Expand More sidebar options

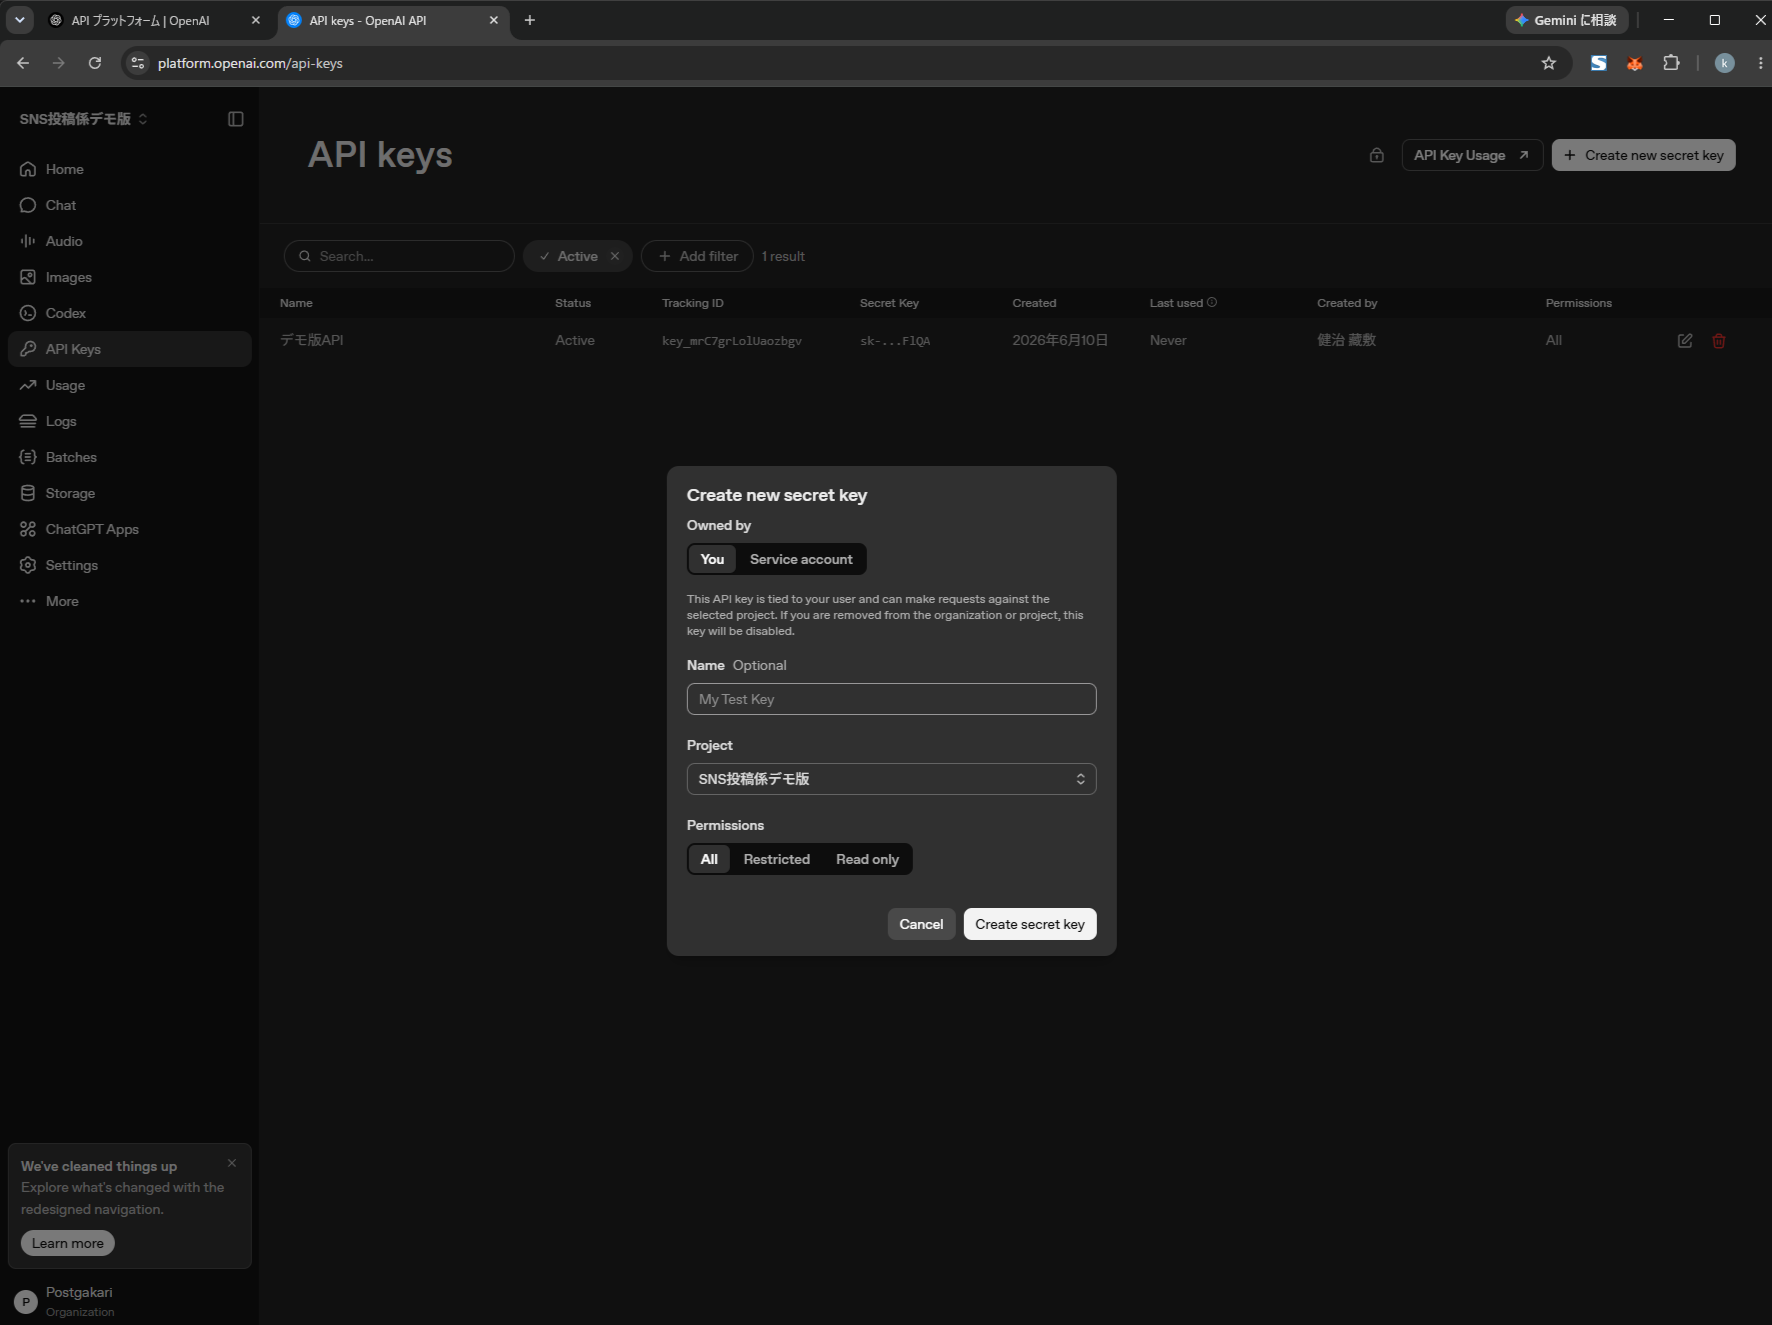(x=129, y=601)
